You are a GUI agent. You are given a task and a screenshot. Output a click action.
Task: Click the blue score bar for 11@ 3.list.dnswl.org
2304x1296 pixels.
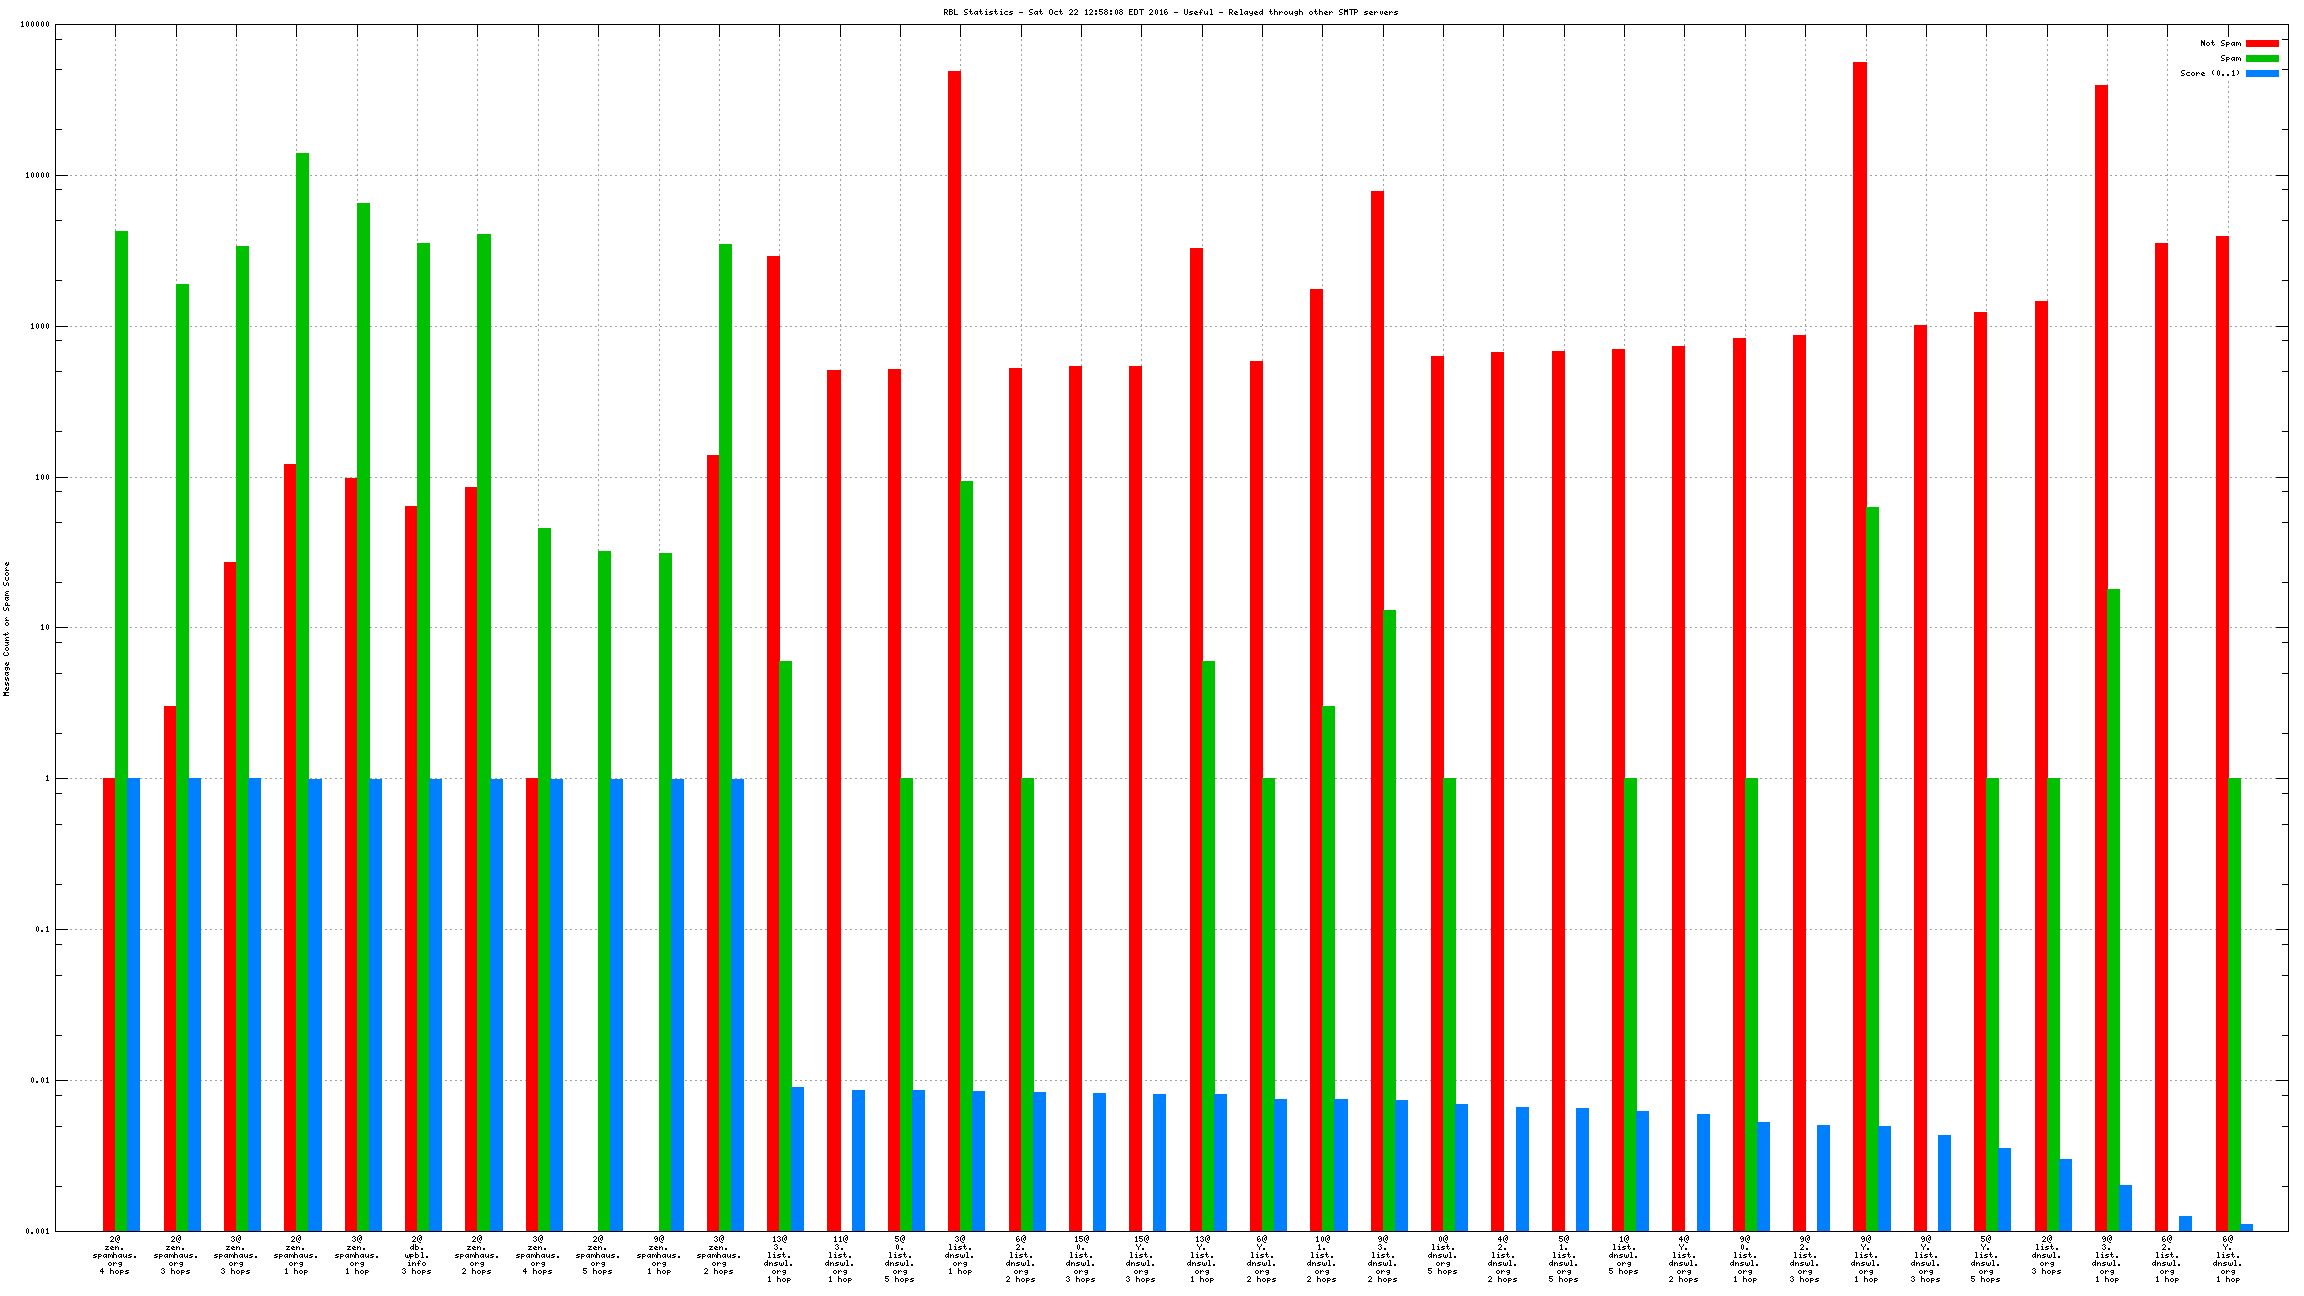[858, 1160]
